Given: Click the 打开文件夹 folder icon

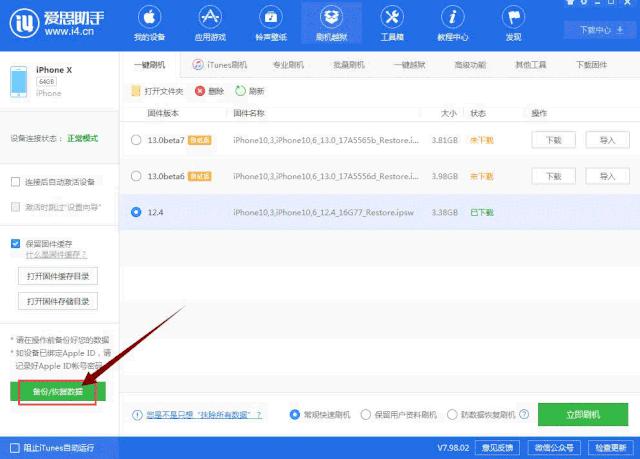Looking at the screenshot, I should 136,91.
